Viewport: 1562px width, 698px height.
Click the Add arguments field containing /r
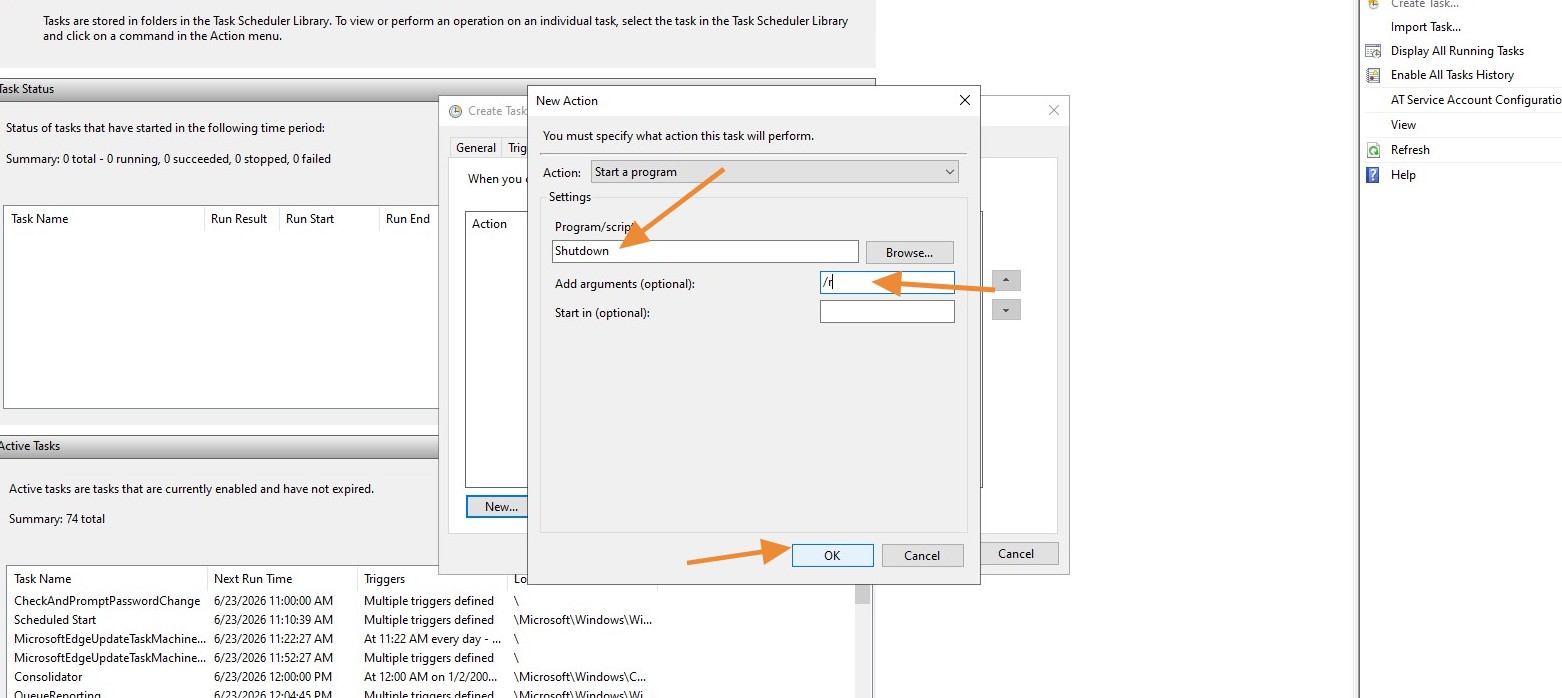click(887, 283)
